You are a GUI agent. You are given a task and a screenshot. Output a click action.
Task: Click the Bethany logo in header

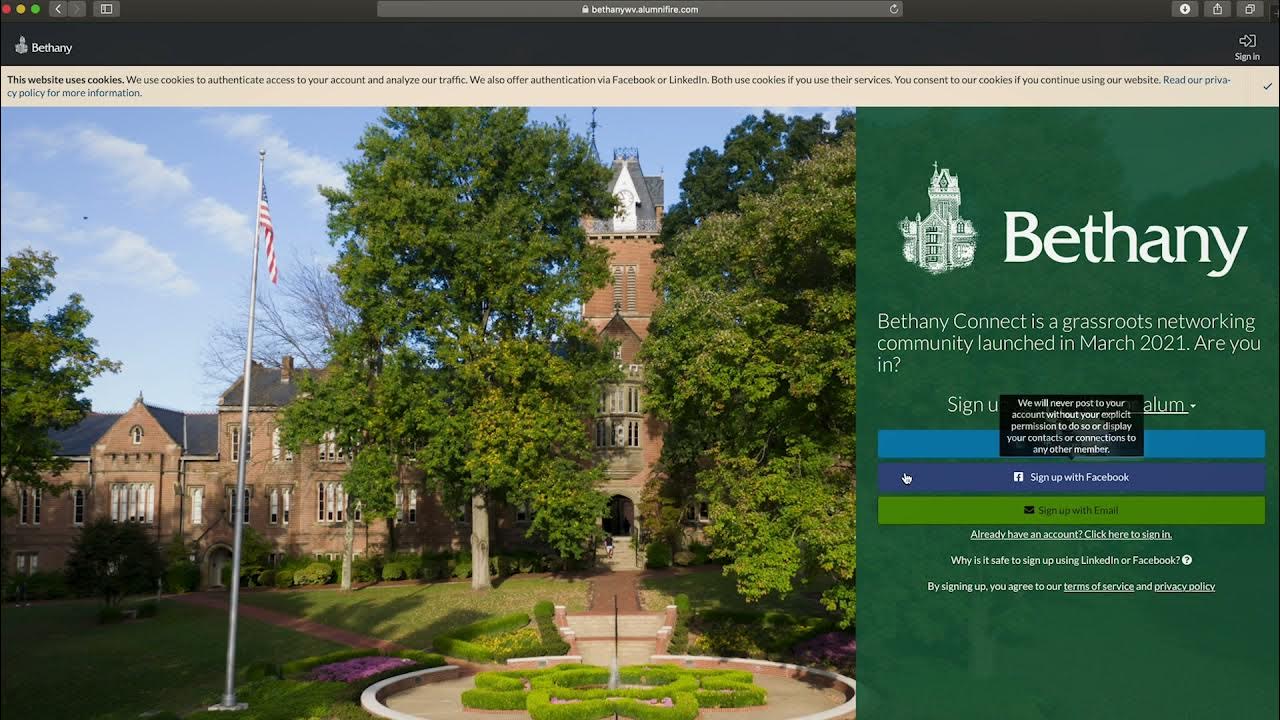tap(44, 46)
